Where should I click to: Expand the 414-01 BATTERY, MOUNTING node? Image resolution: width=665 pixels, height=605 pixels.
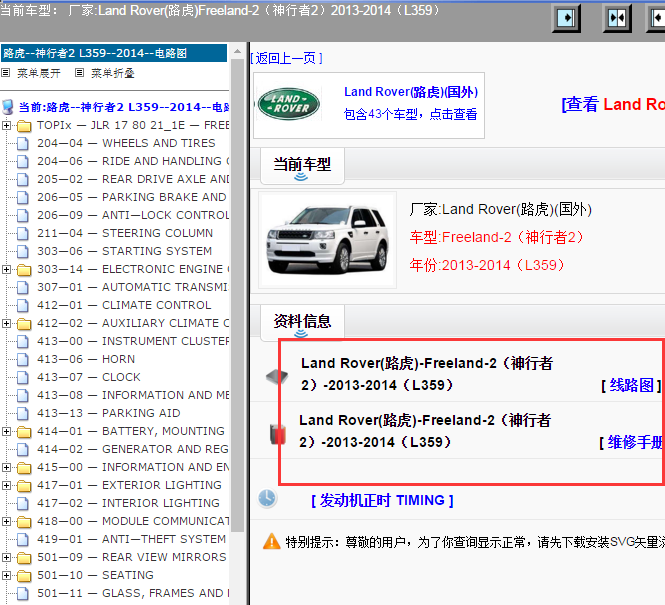click(x=6, y=431)
